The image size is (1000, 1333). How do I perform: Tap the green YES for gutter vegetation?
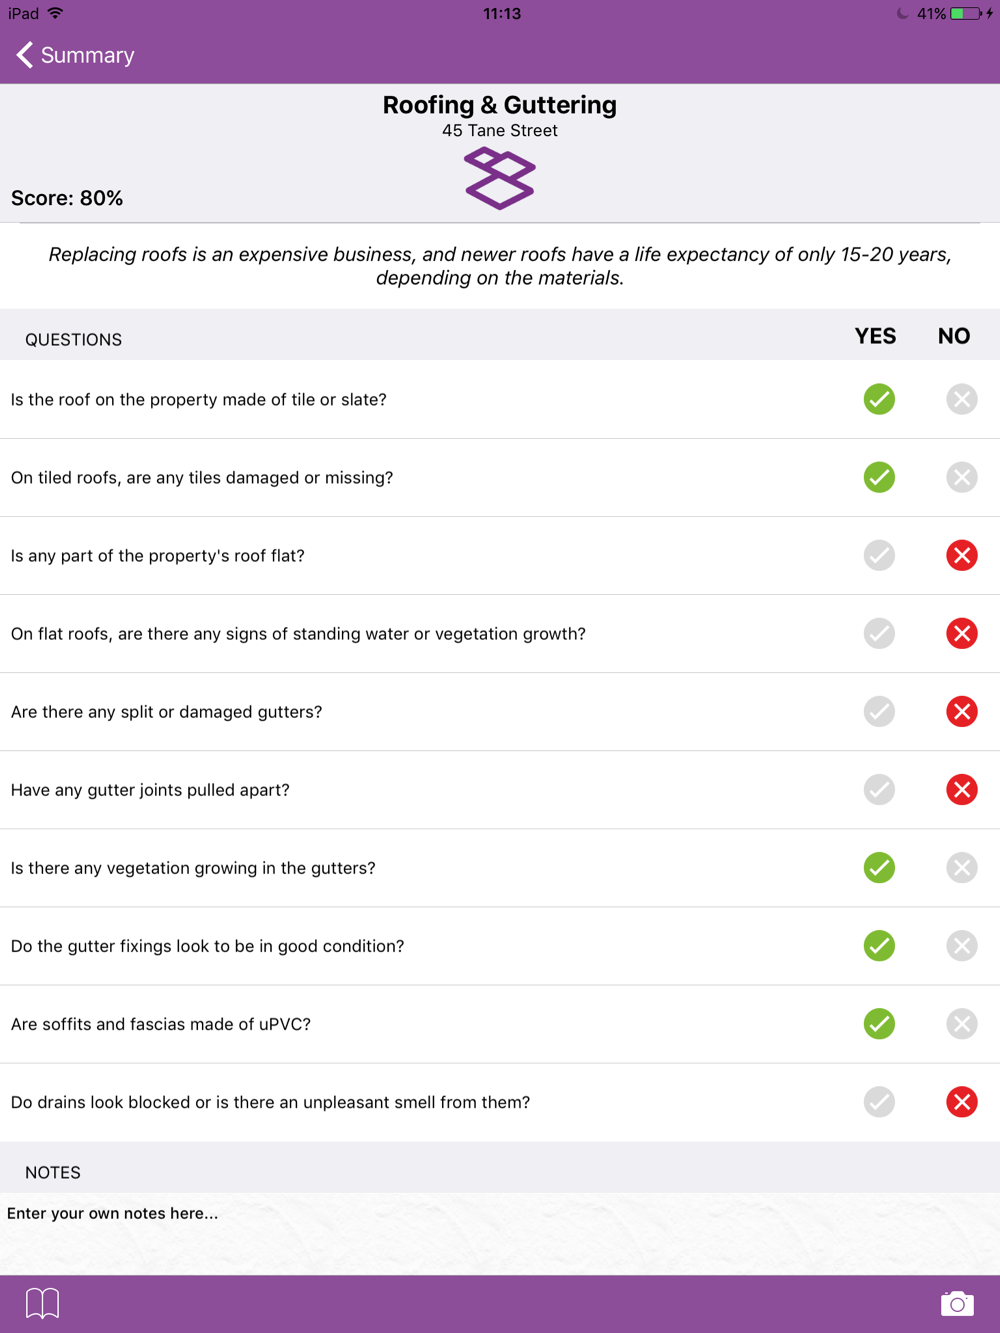(x=879, y=867)
